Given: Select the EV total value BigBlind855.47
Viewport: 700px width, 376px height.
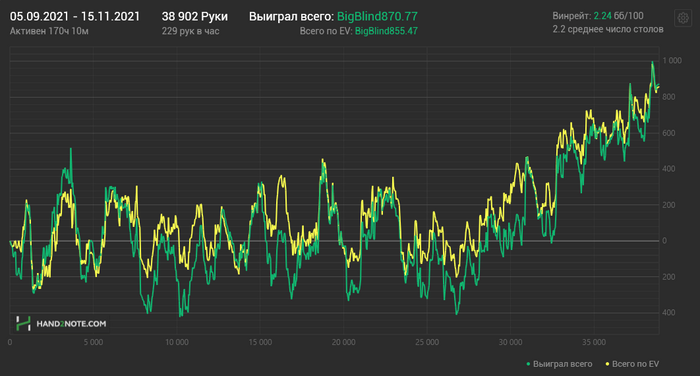Looking at the screenshot, I should tap(386, 31).
